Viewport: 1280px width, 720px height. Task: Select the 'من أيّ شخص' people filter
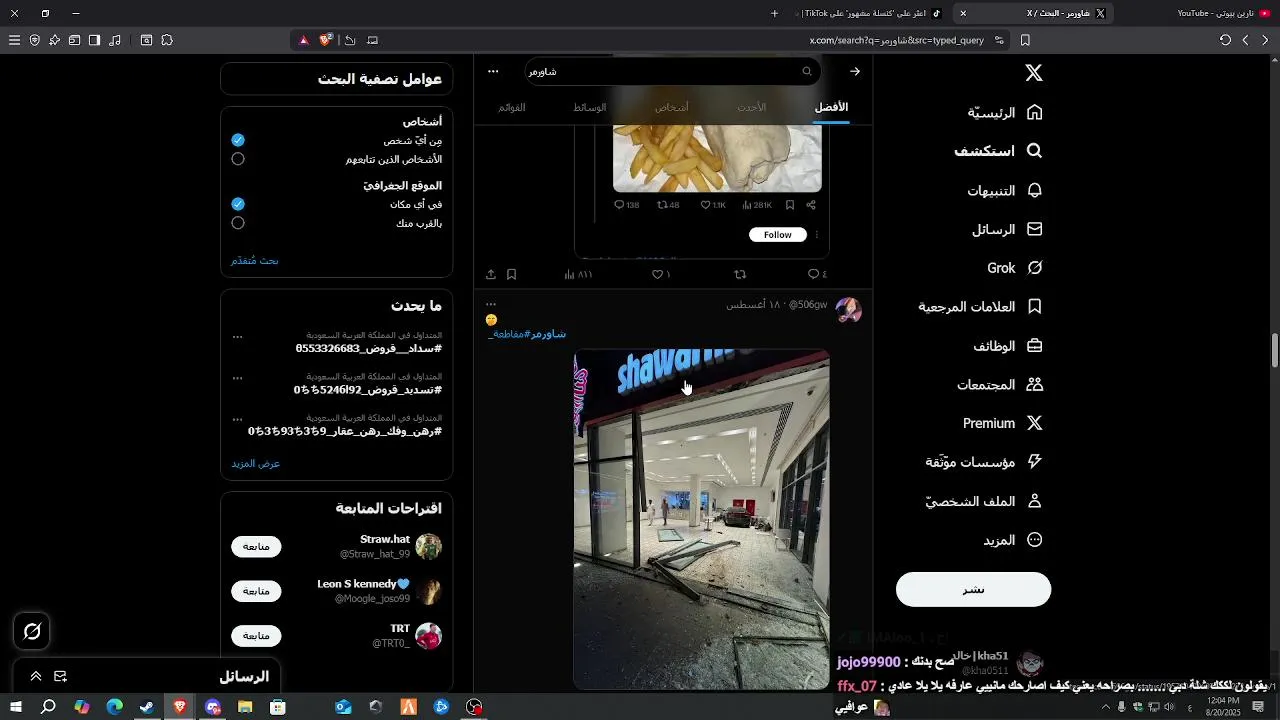click(238, 140)
